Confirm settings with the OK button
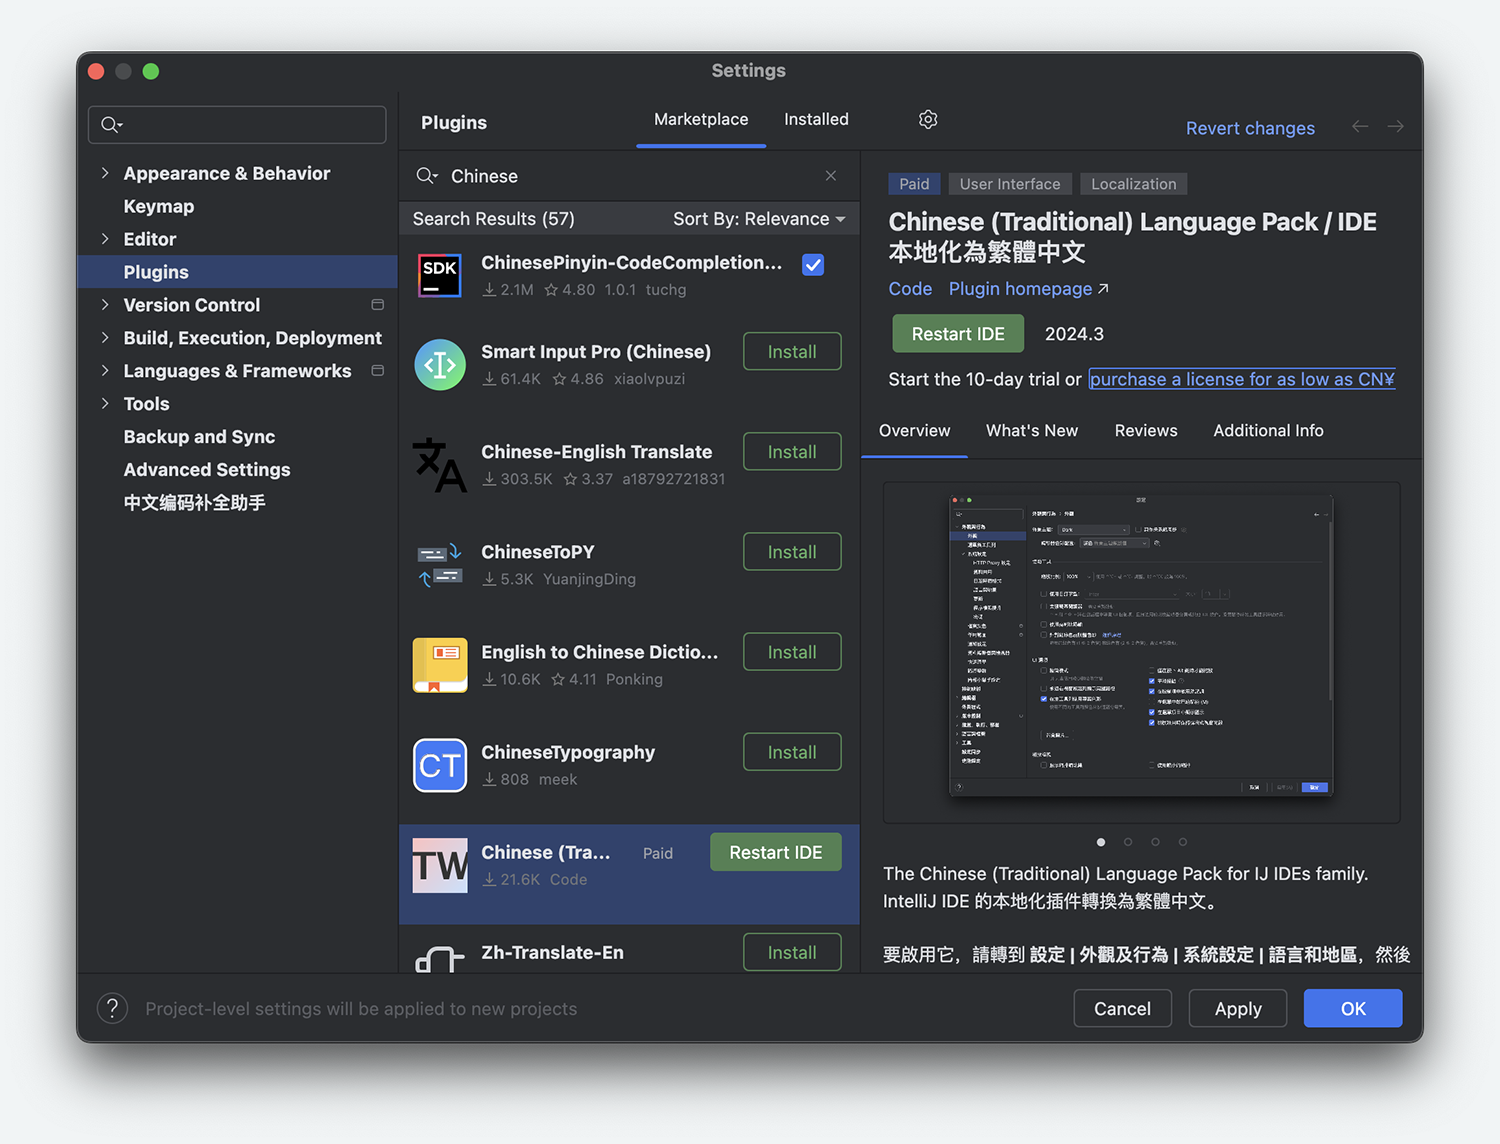 pyautogui.click(x=1353, y=1008)
